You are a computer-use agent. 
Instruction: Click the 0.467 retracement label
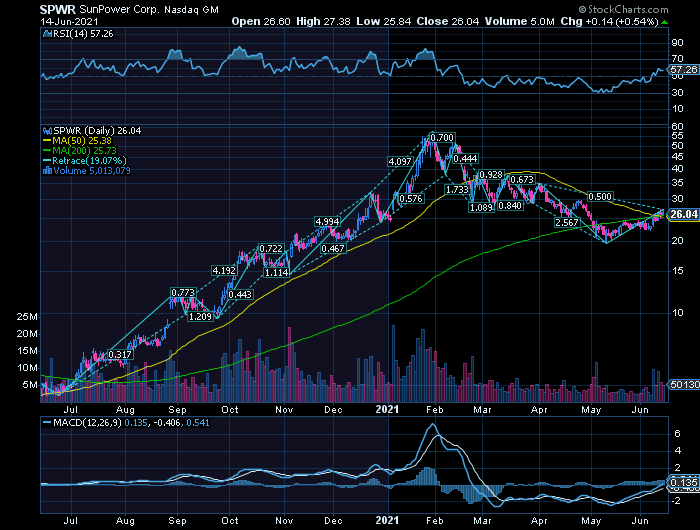pyautogui.click(x=333, y=249)
